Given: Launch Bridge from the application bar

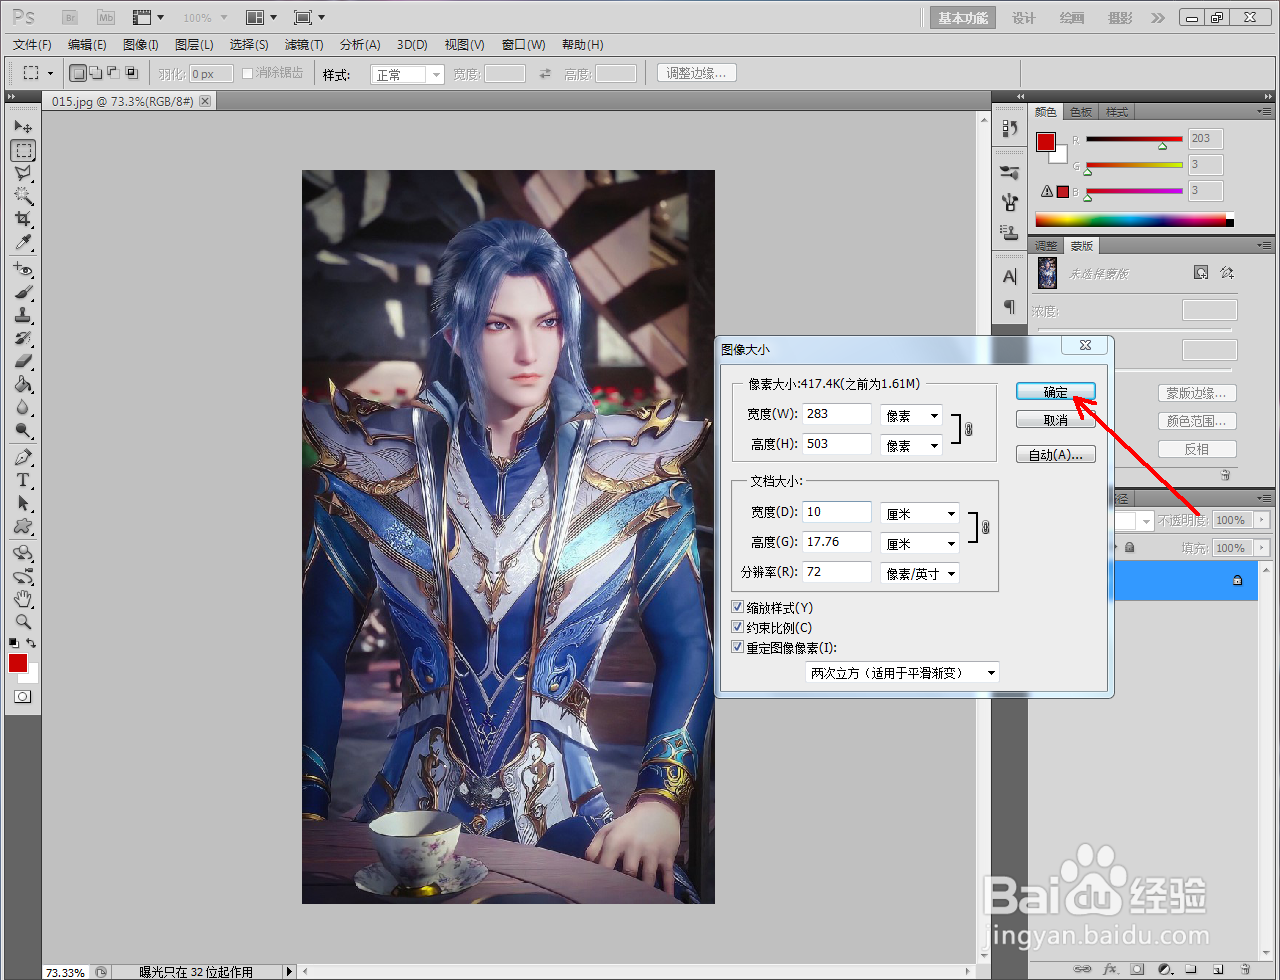Looking at the screenshot, I should (x=70, y=17).
